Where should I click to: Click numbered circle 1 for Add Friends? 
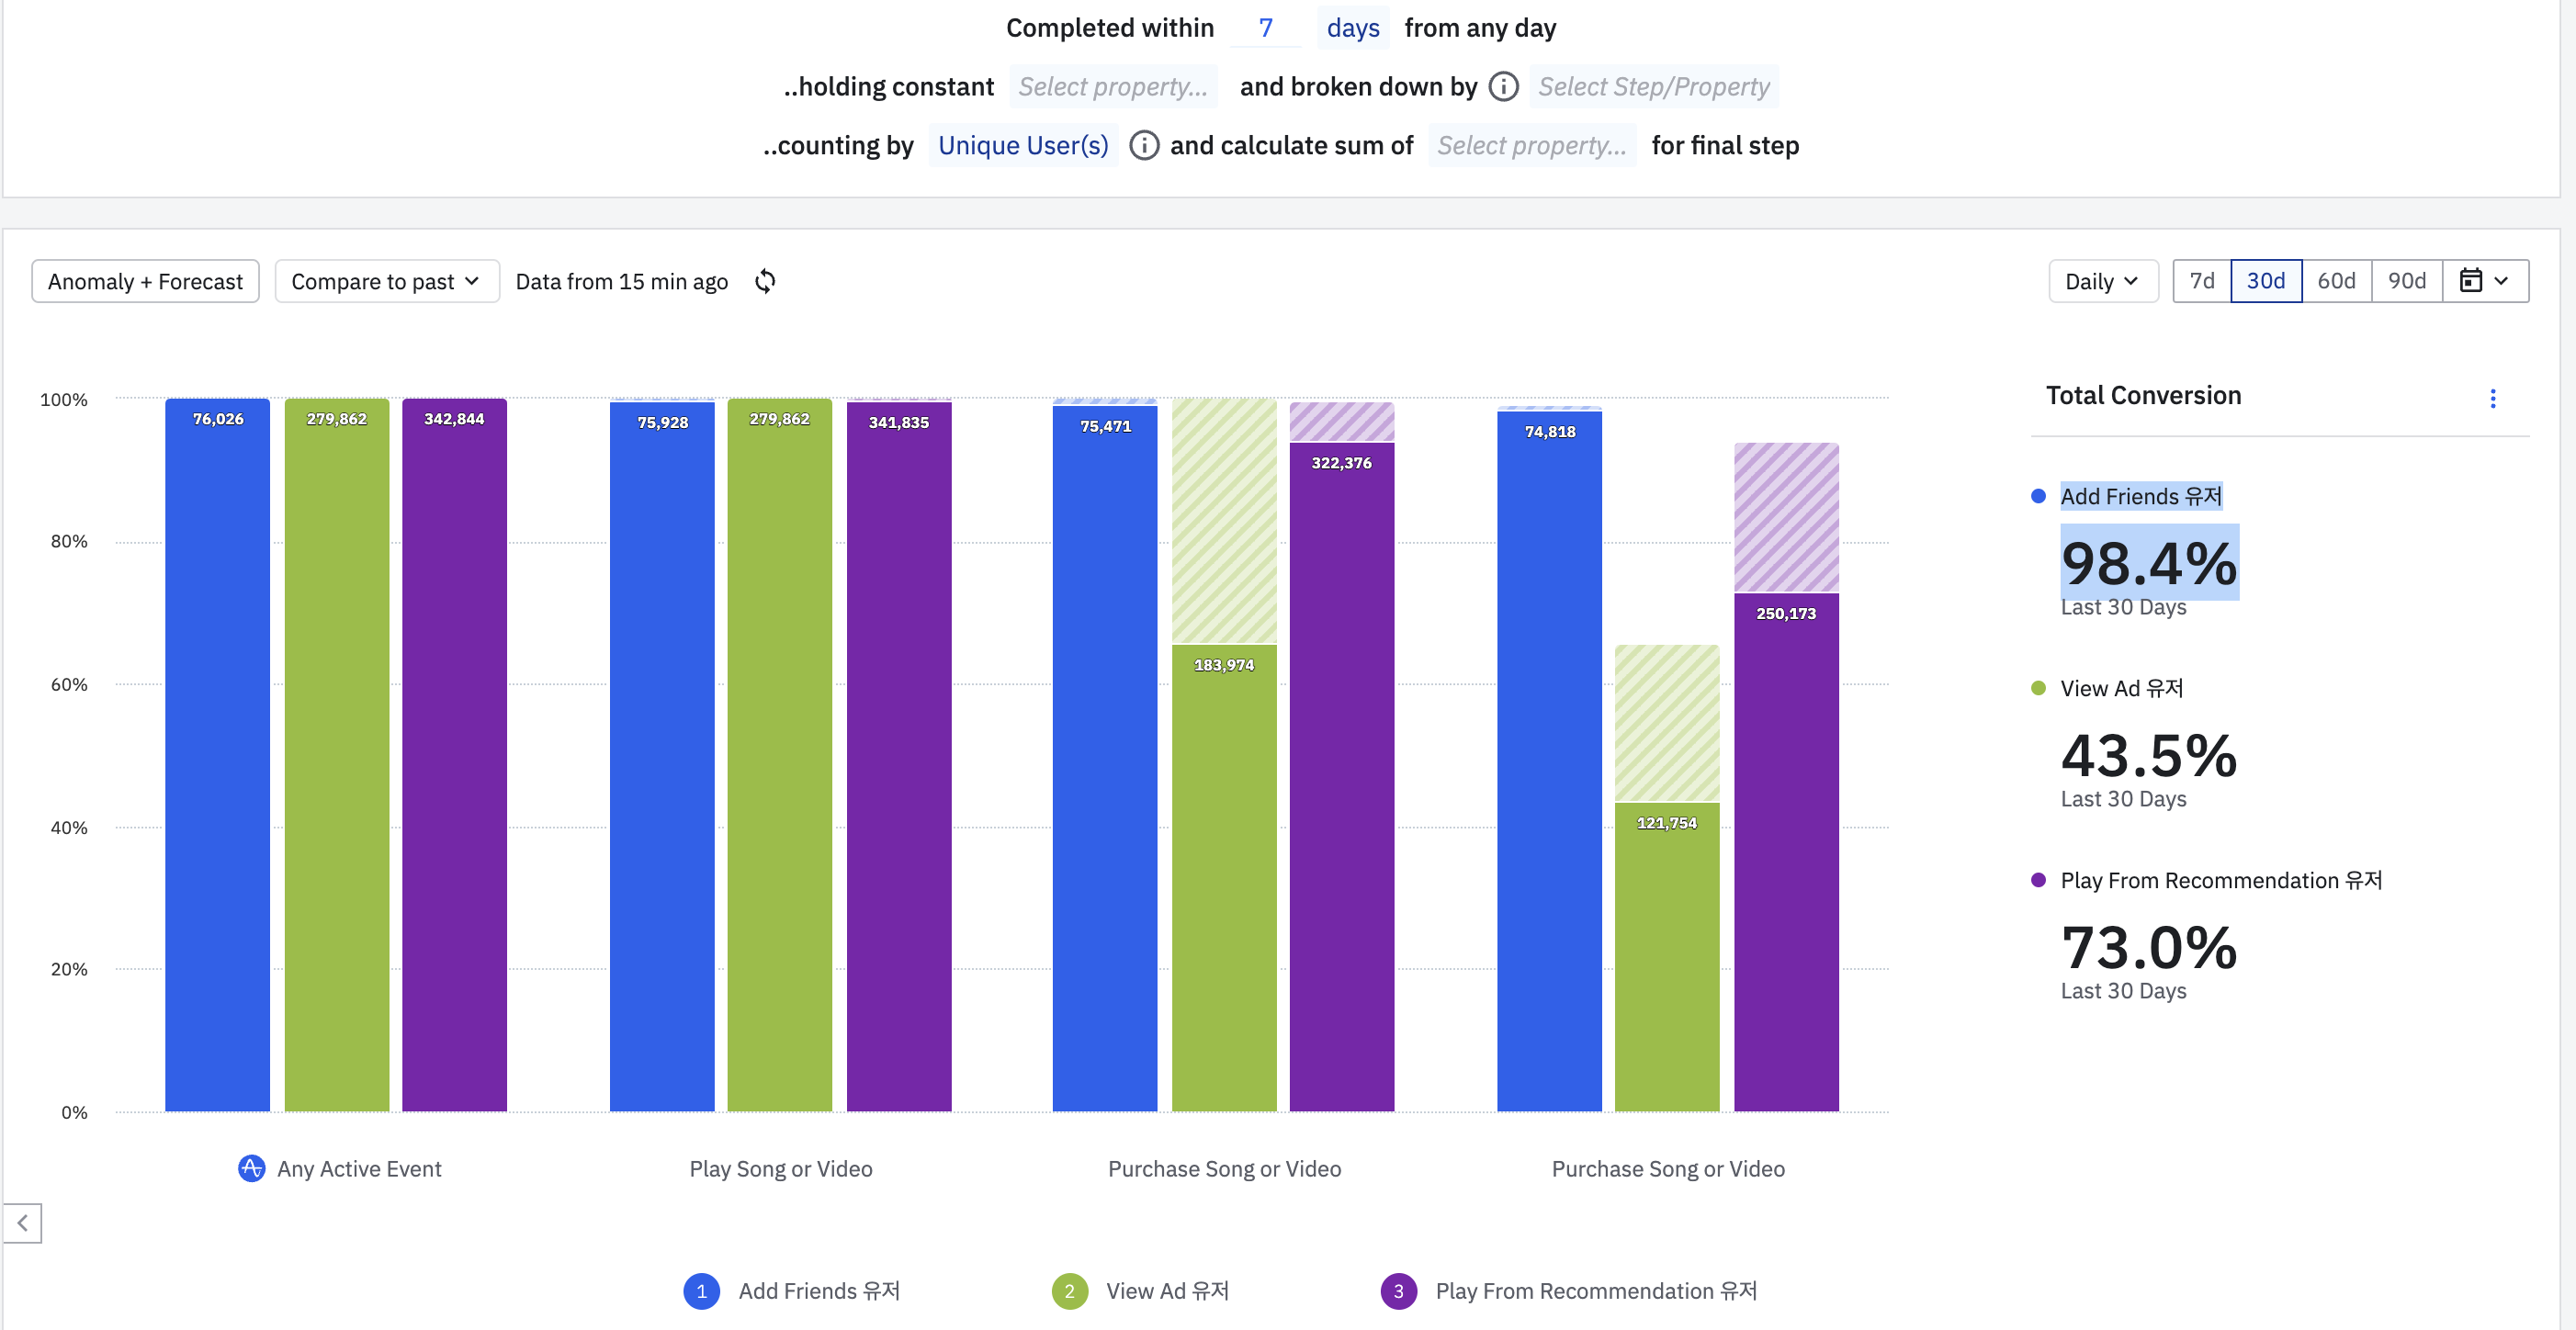[701, 1291]
